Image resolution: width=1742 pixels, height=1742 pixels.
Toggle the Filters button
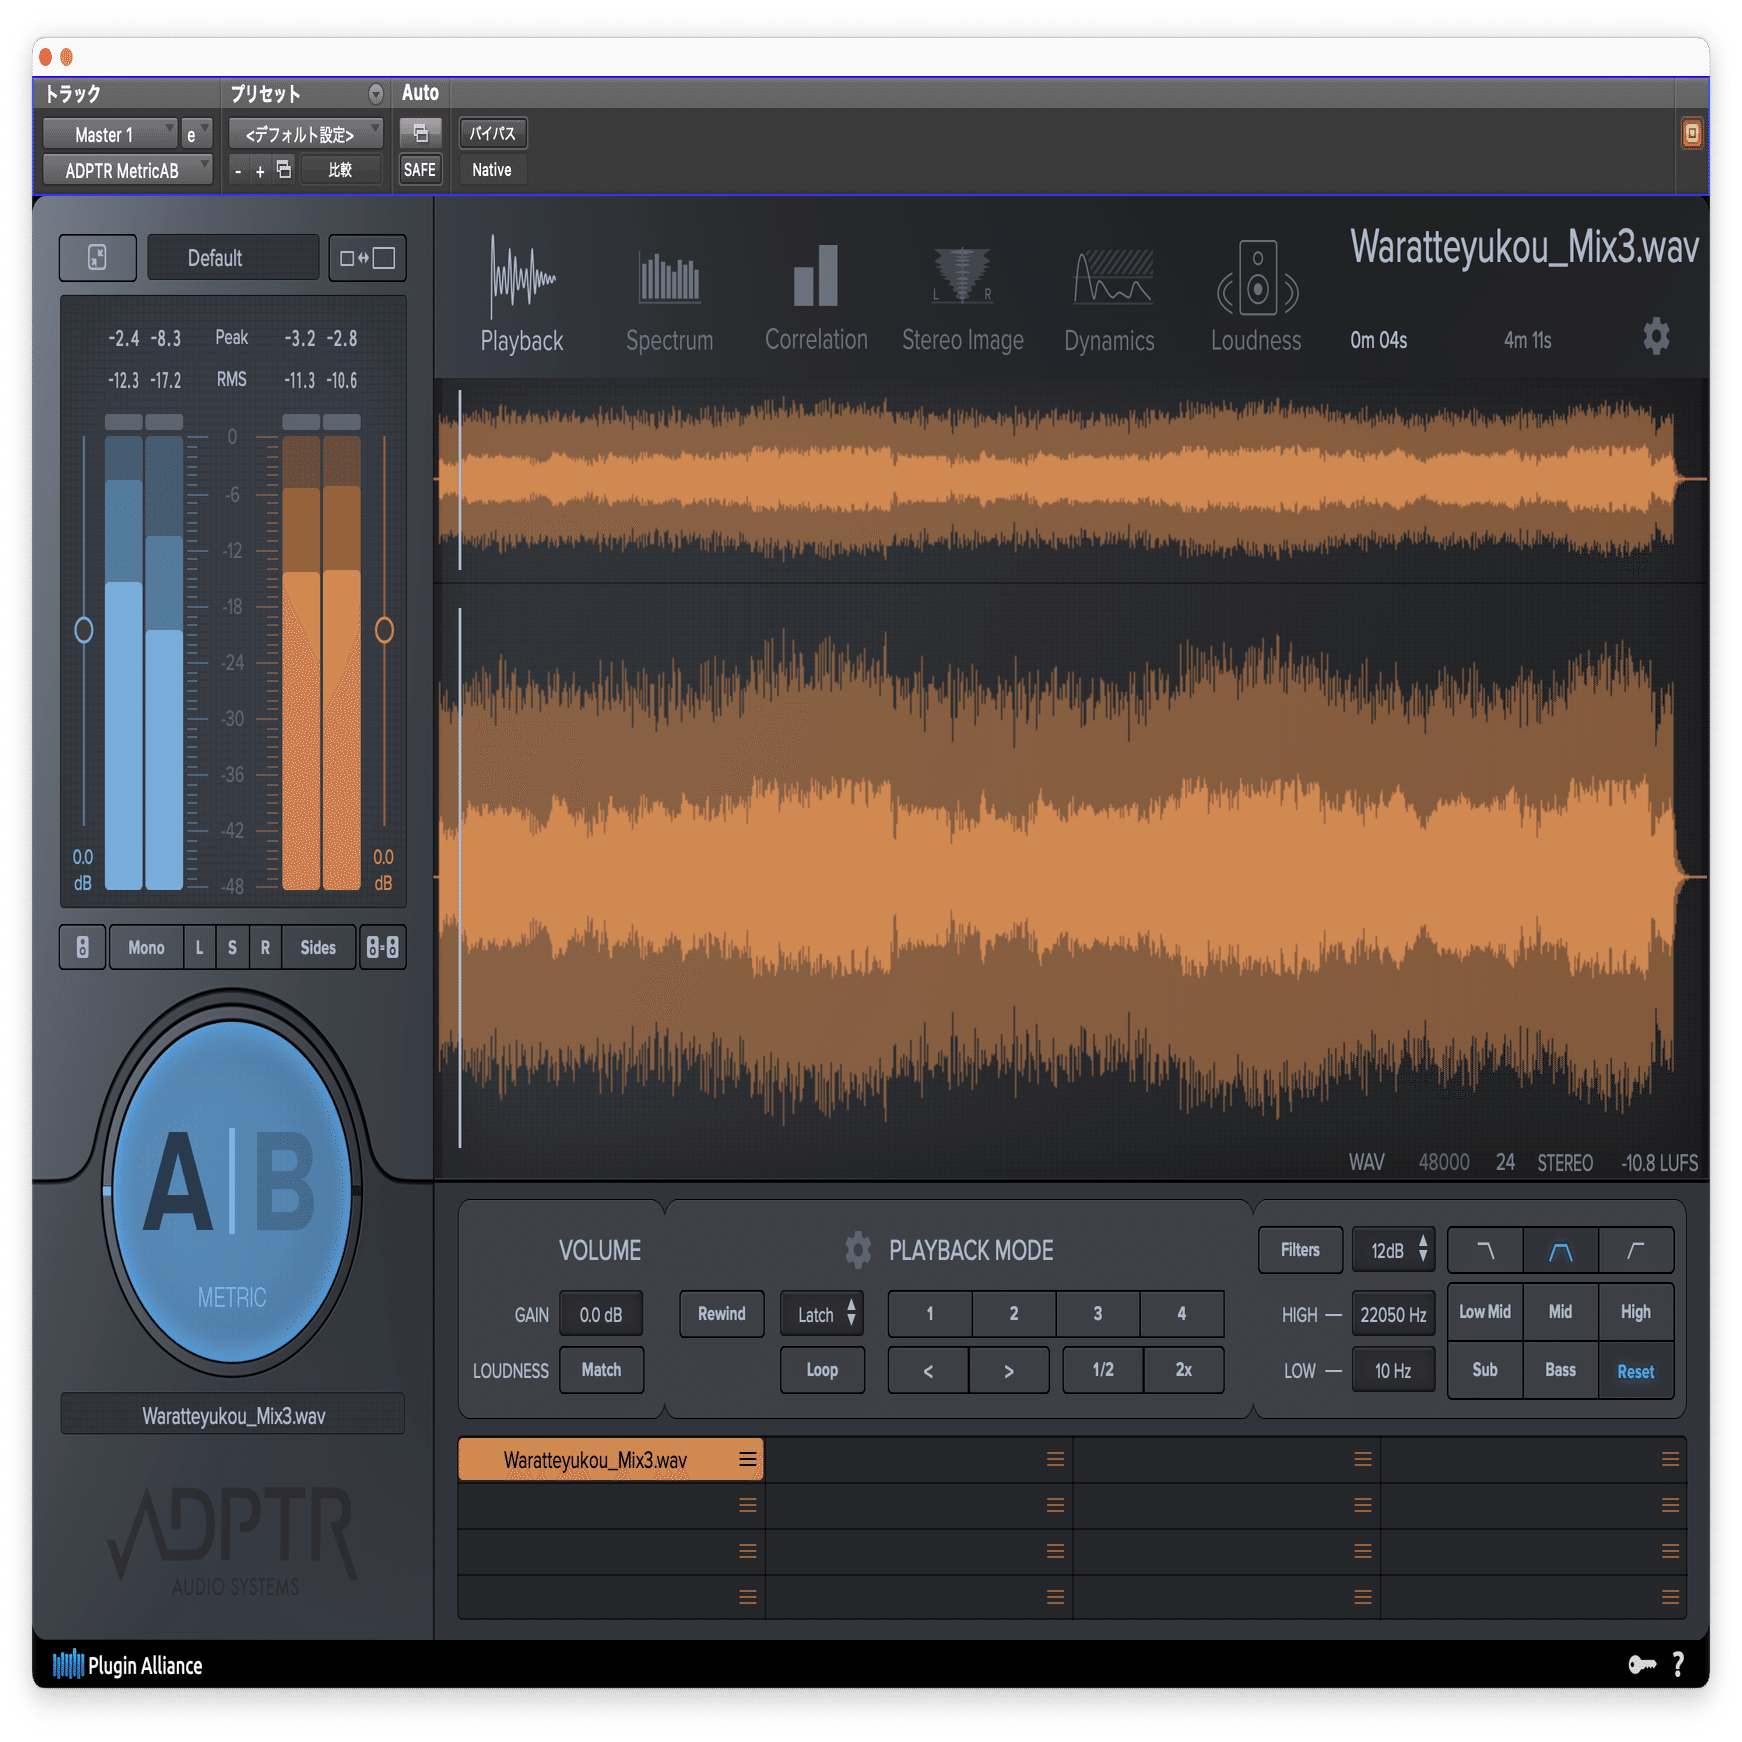(1300, 1250)
